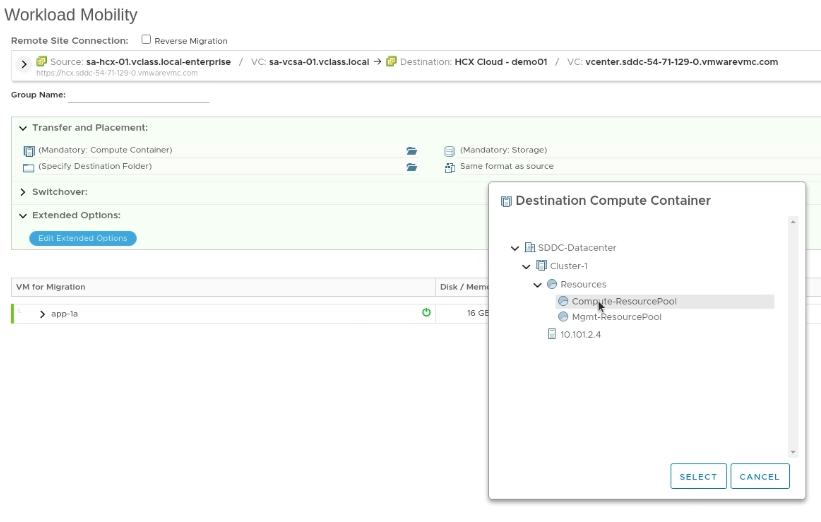Expand the Remote Site Connection details chevron
The width and height of the screenshot is (821, 522).
point(24,64)
